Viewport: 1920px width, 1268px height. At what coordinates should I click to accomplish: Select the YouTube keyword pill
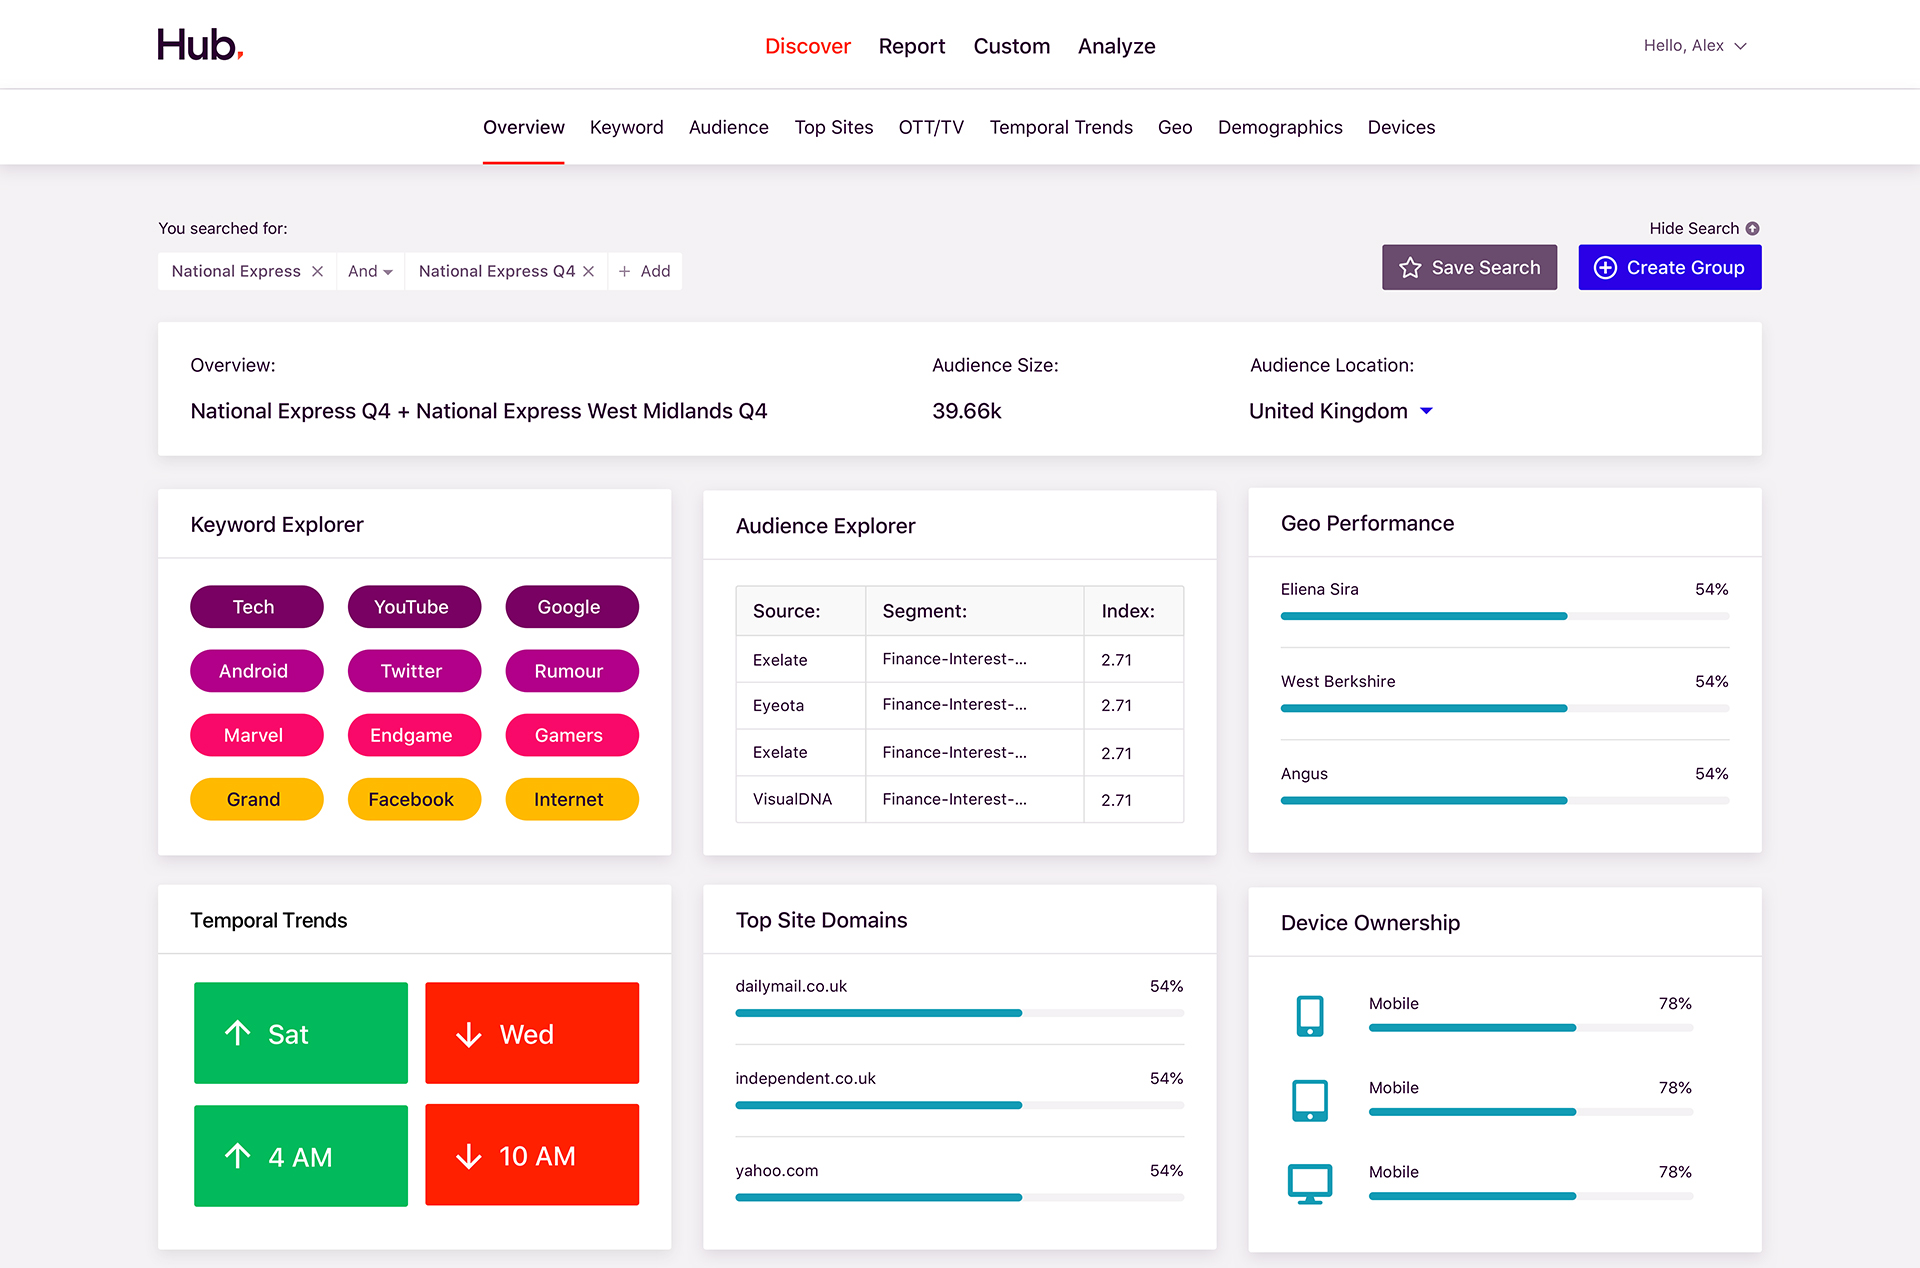tap(413, 607)
